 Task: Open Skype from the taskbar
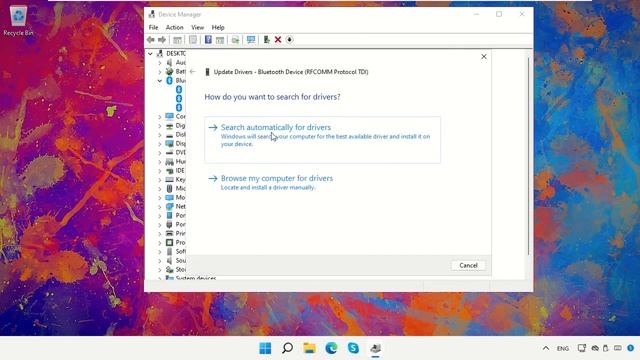(353, 348)
